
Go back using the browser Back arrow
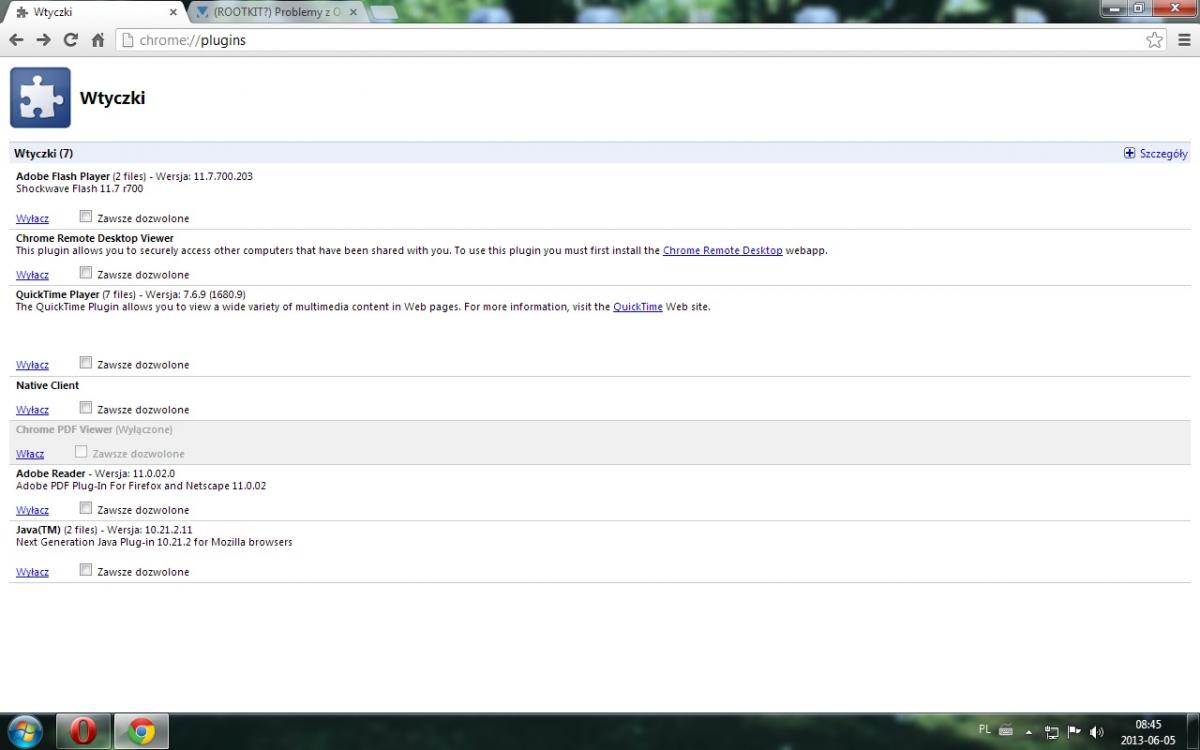tap(16, 40)
